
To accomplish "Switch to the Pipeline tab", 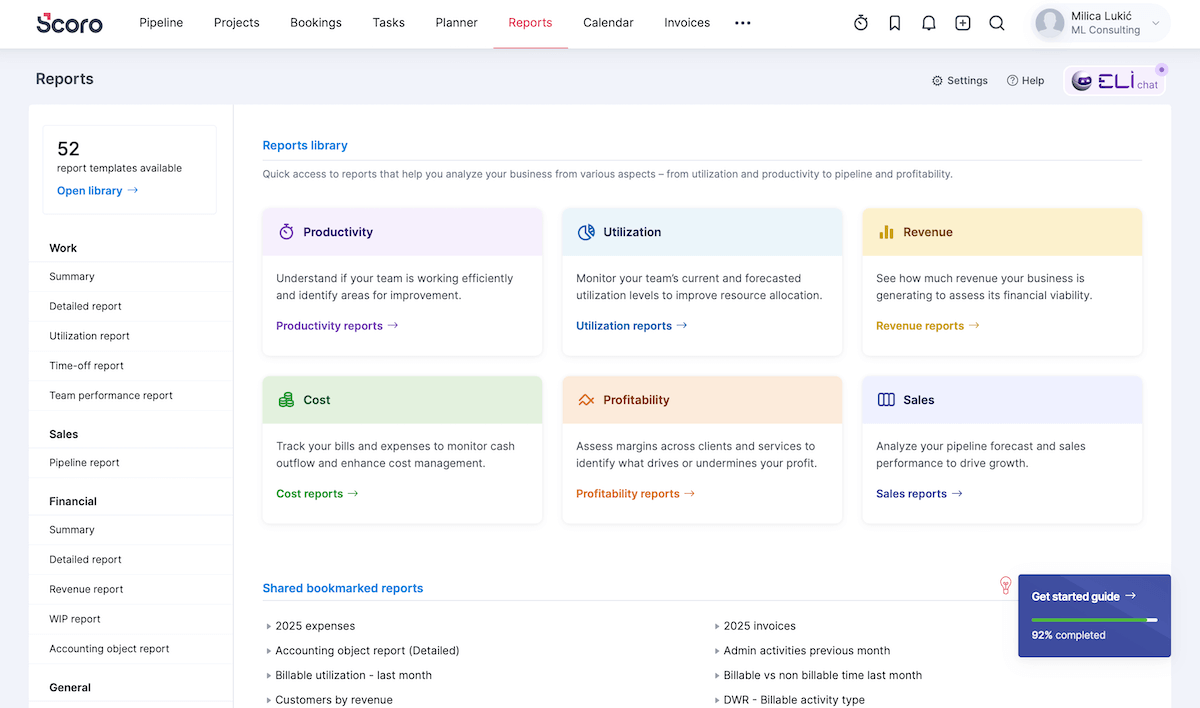I will point(161,22).
